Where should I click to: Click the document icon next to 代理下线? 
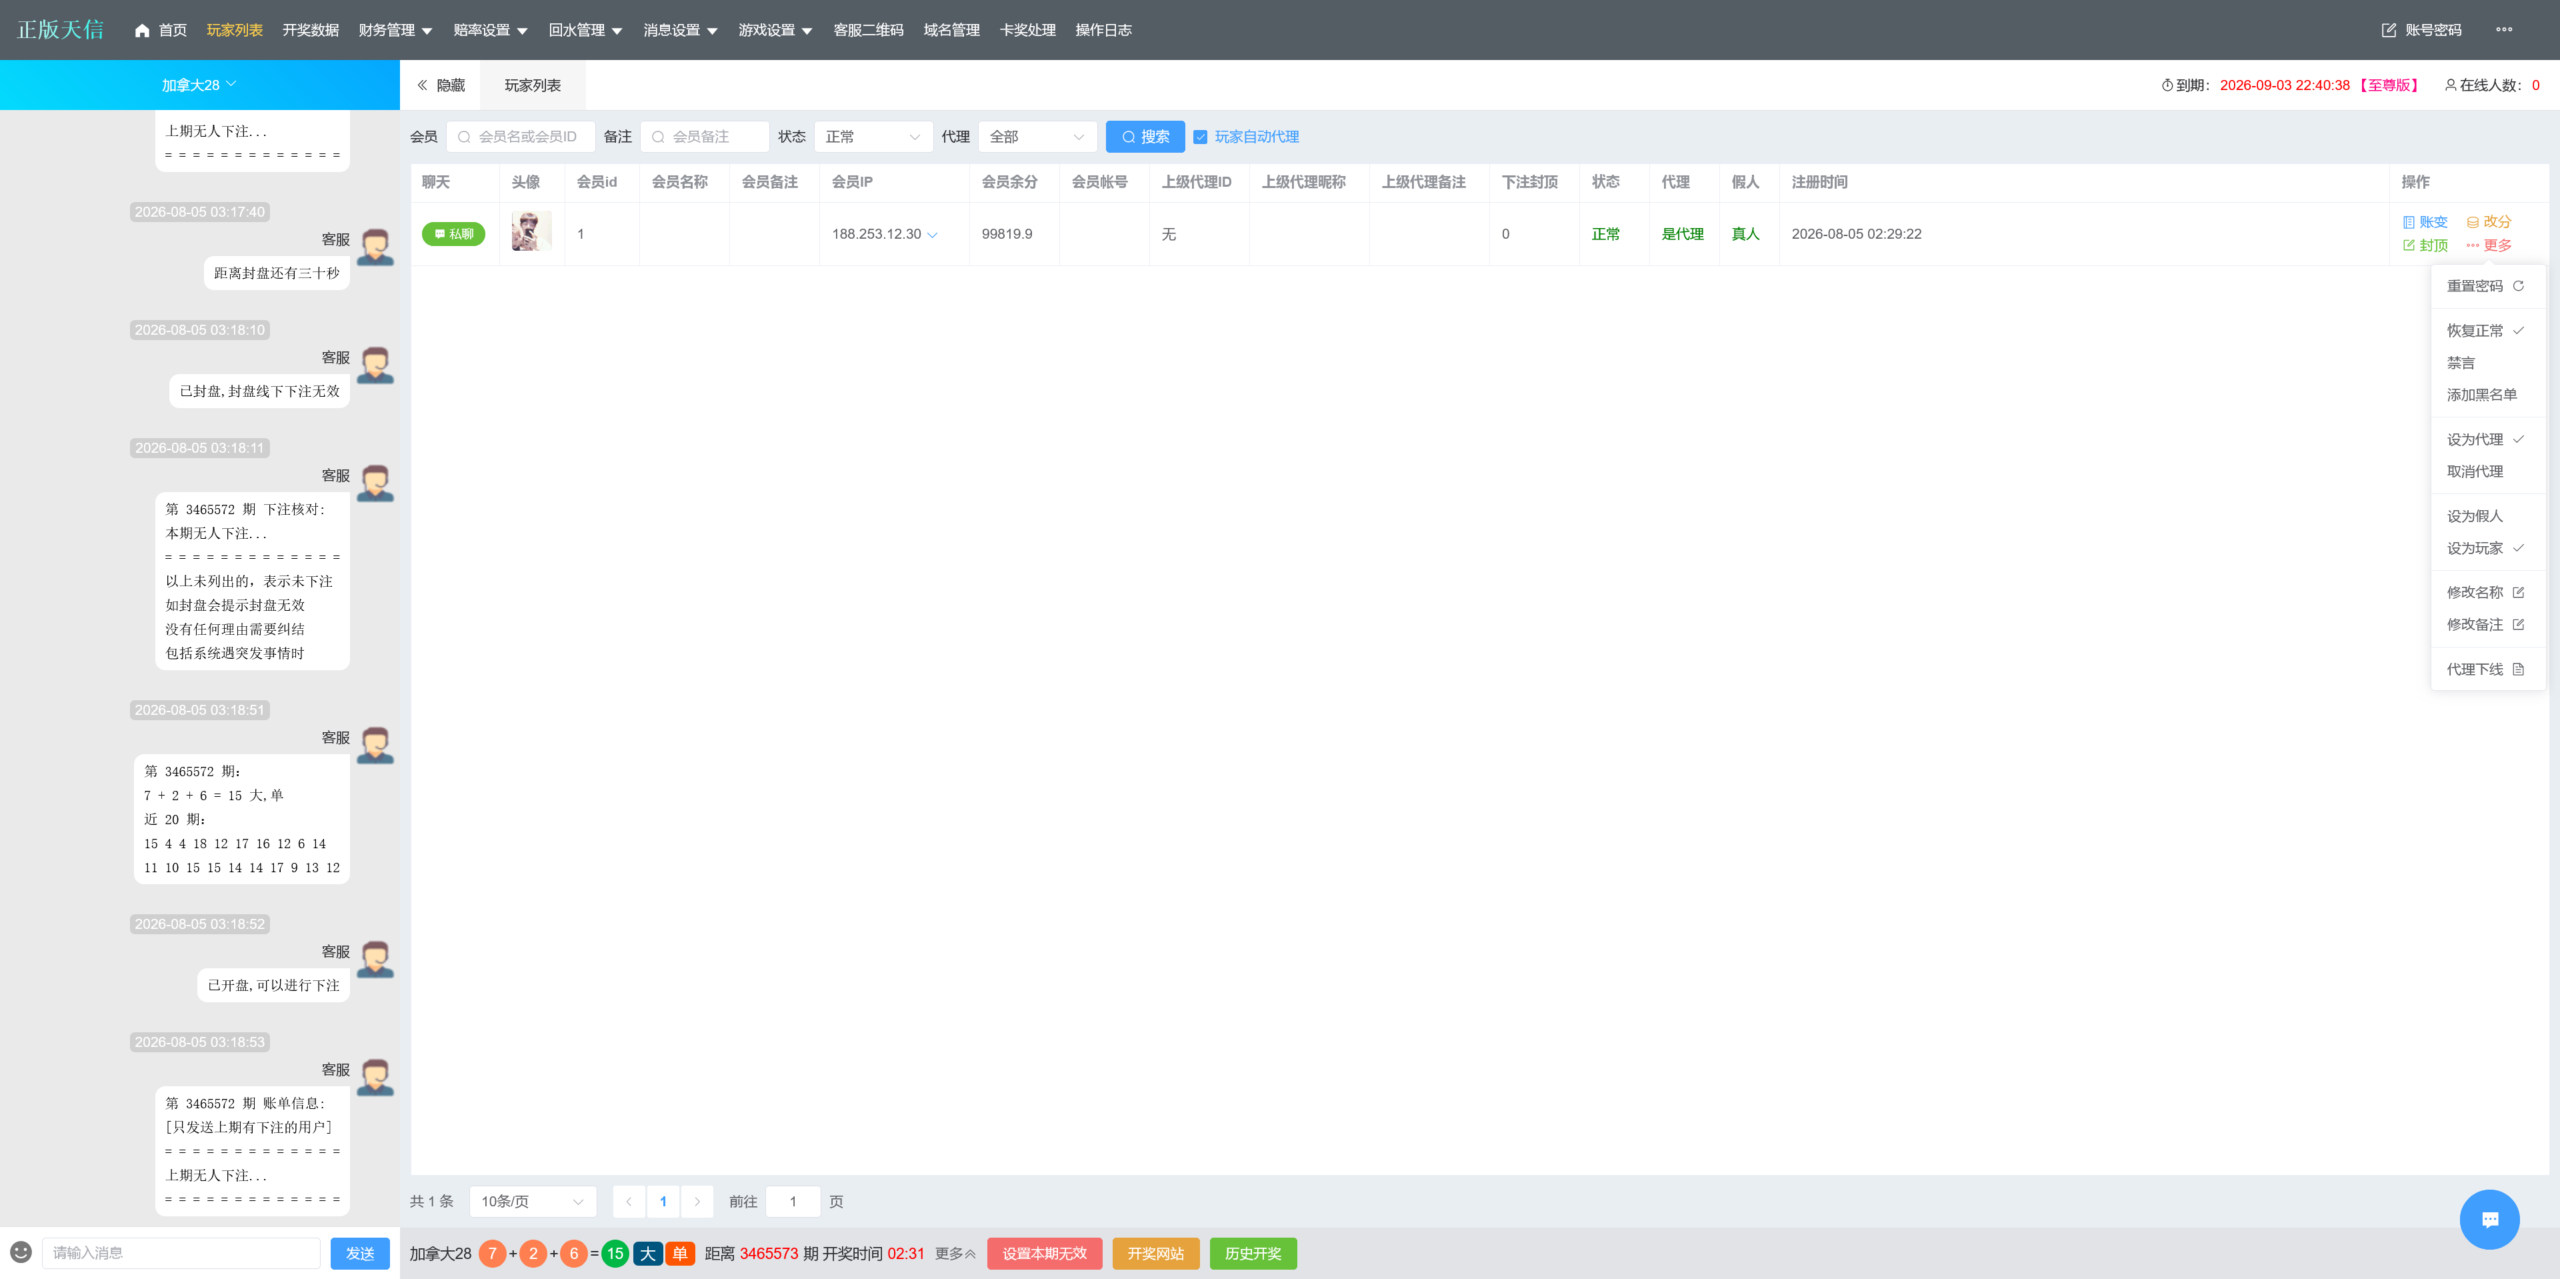[x=2518, y=669]
